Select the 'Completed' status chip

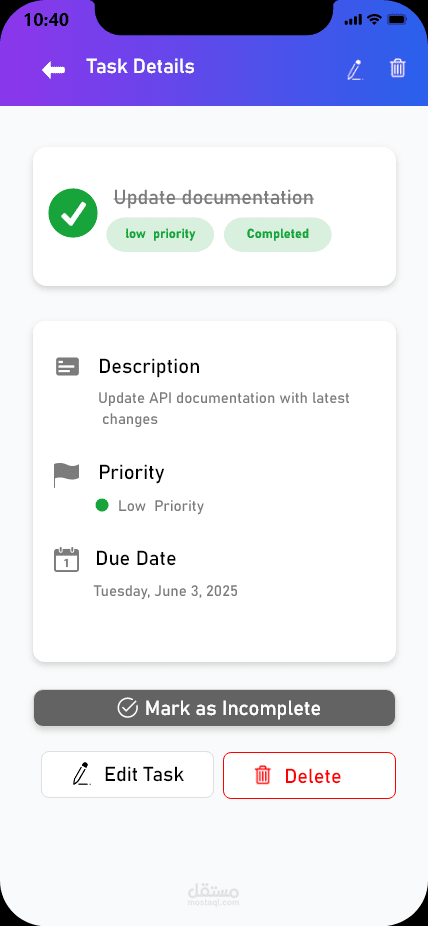pyautogui.click(x=277, y=234)
